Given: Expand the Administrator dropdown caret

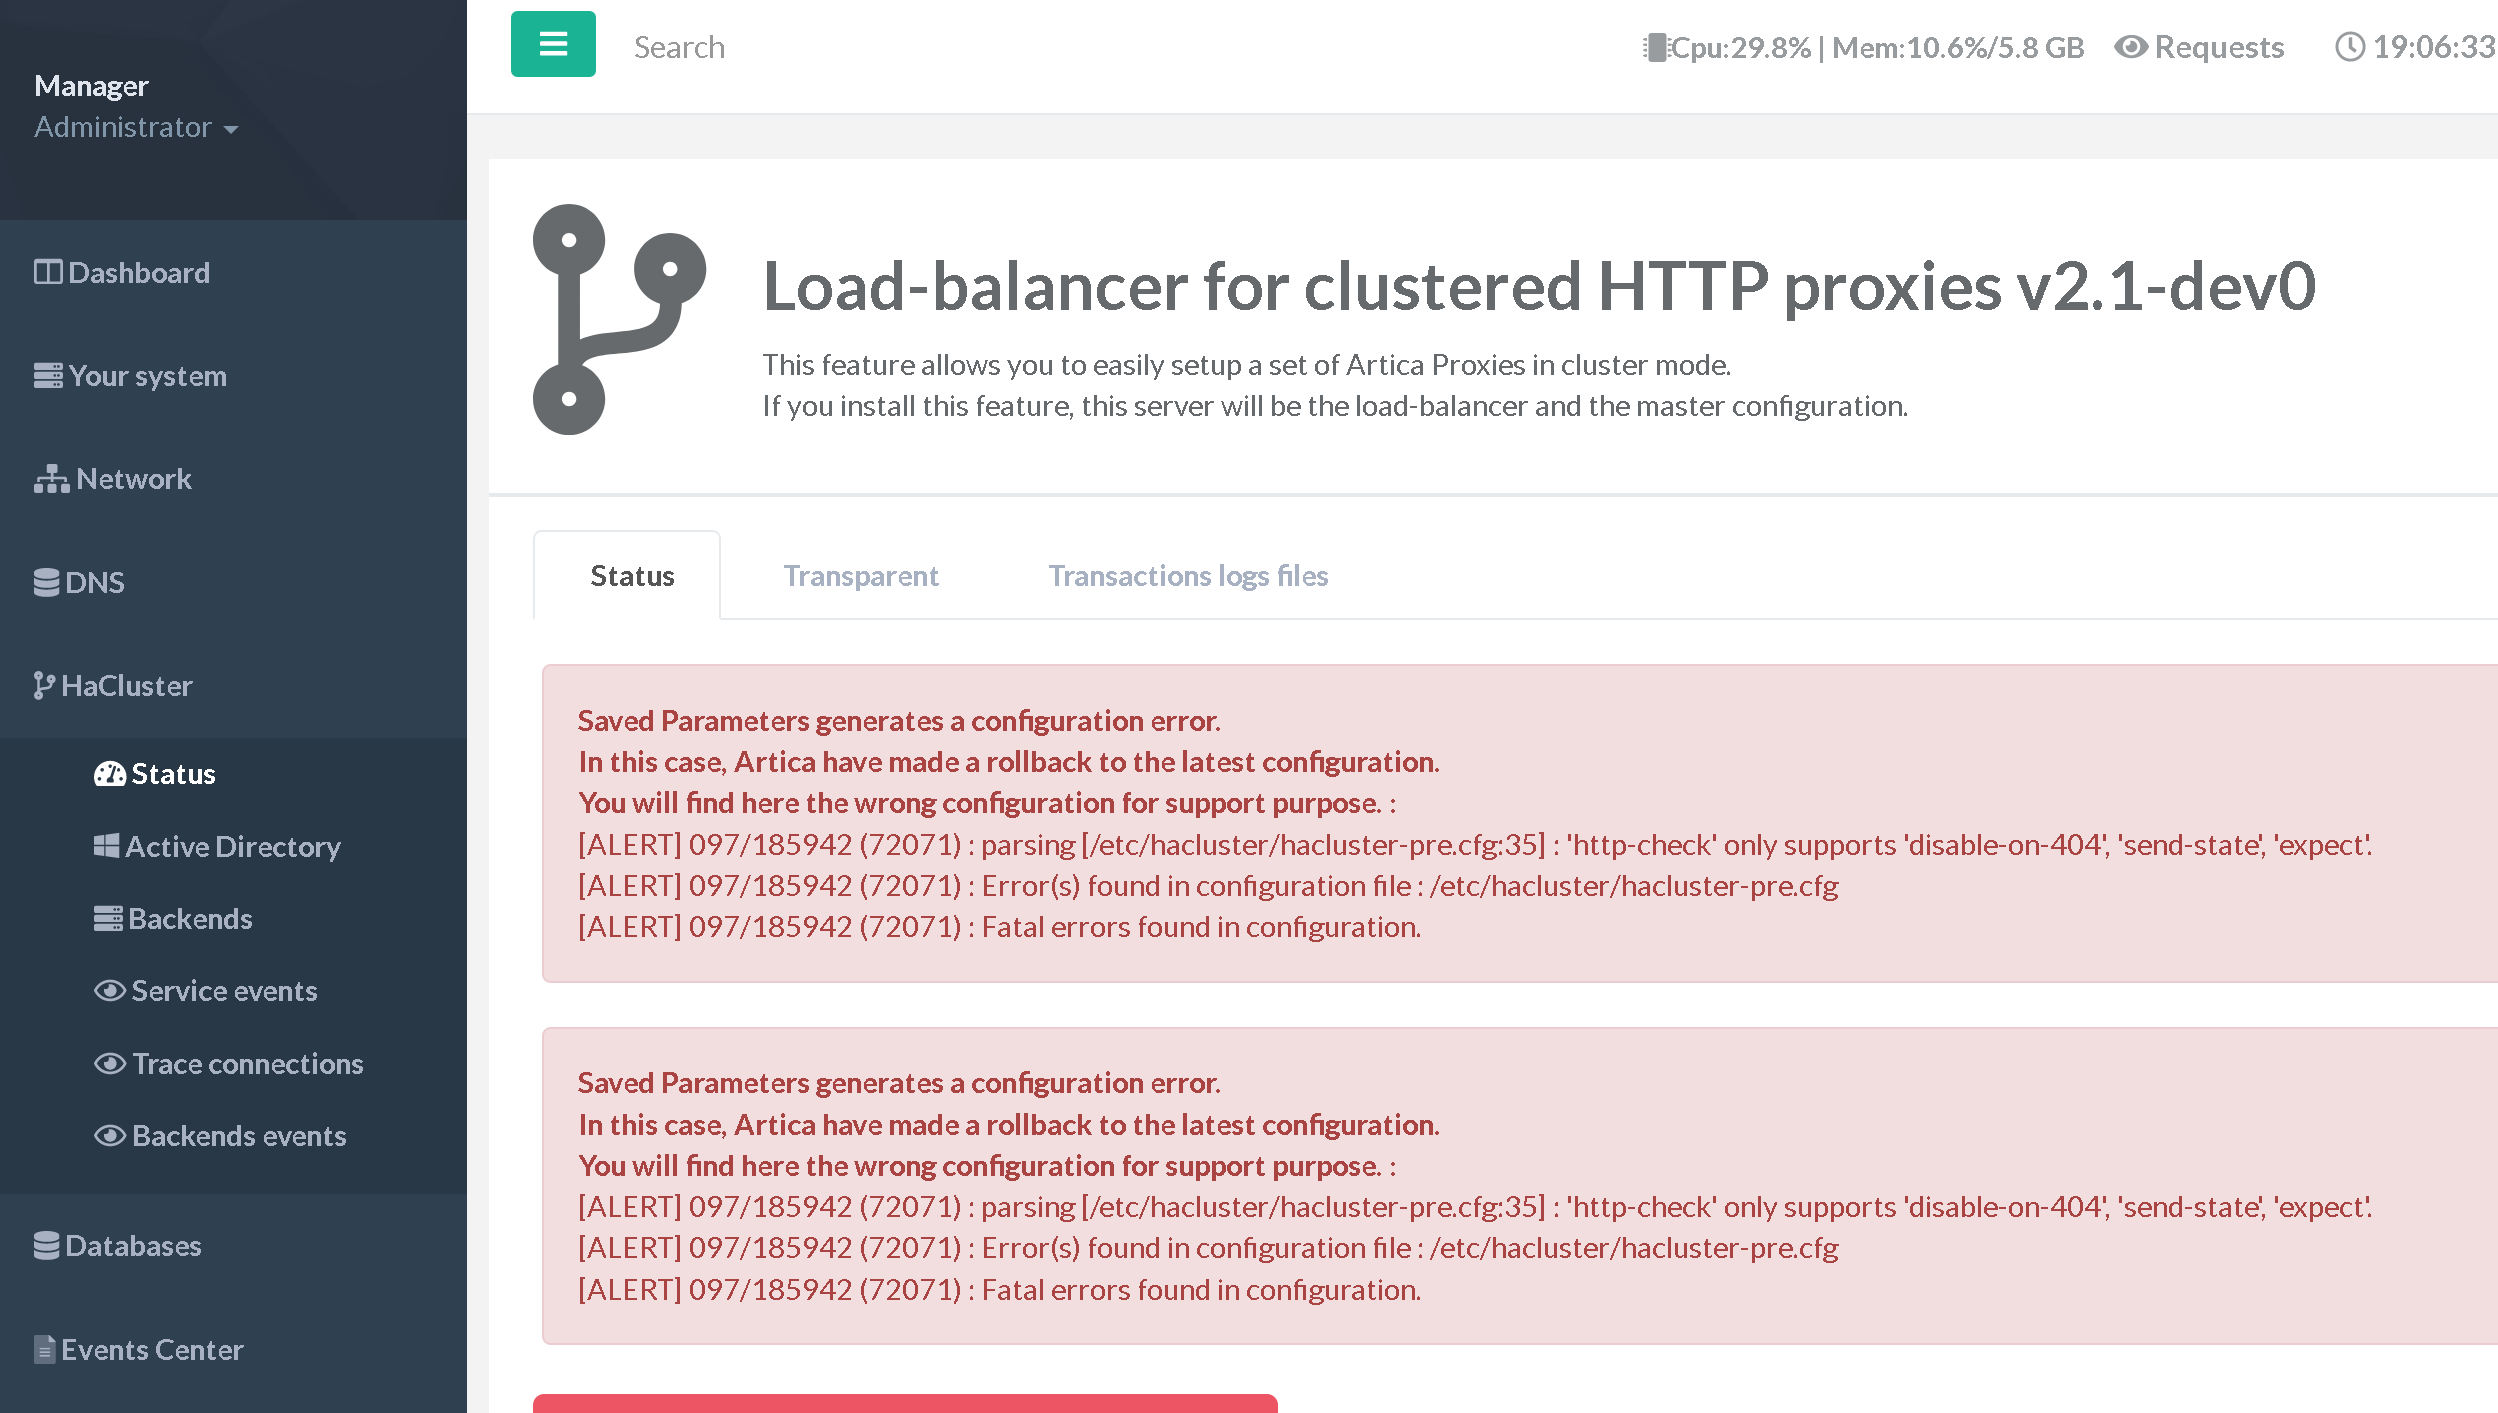Looking at the screenshot, I should point(231,129).
